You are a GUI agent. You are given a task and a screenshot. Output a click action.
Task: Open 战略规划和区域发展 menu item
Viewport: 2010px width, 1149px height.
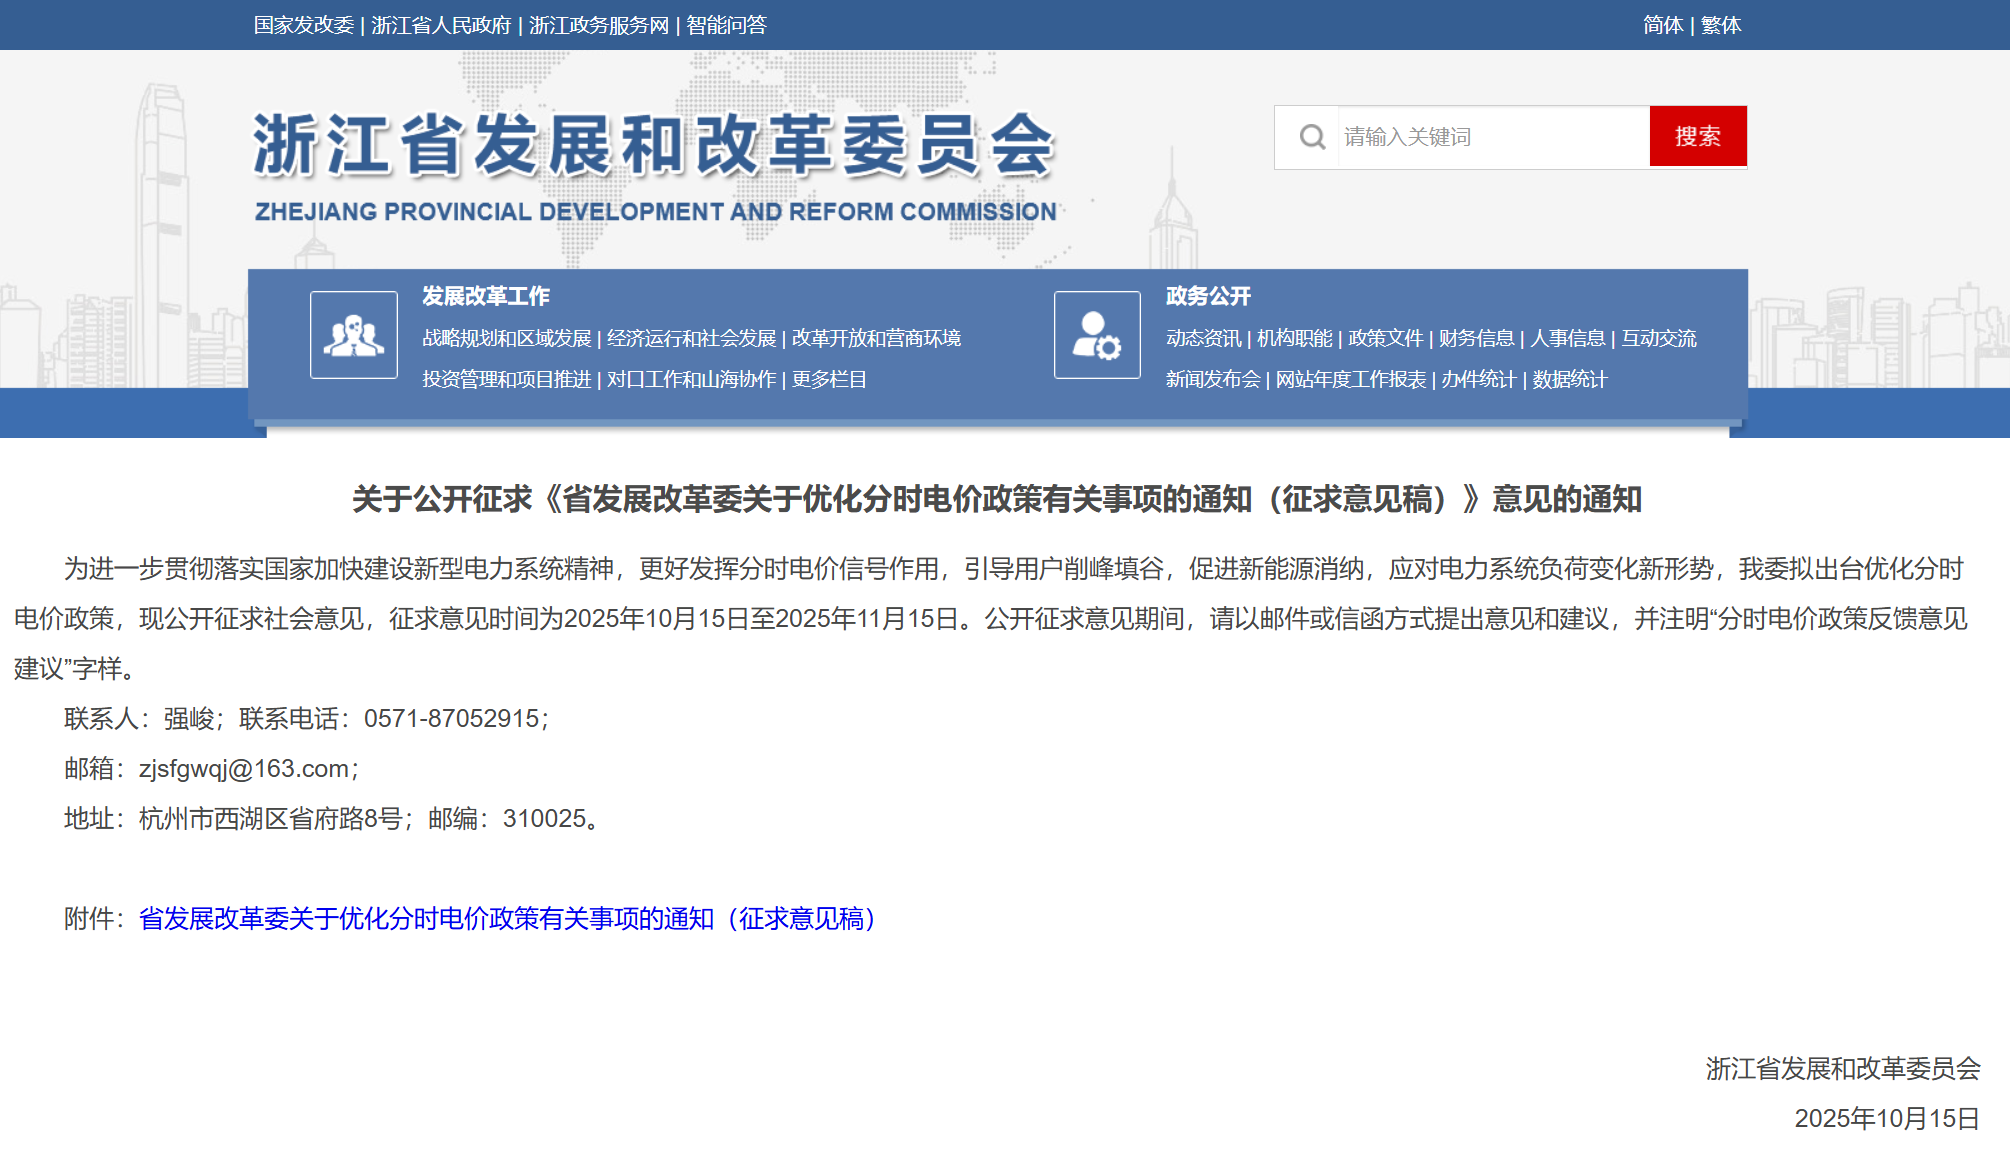coord(506,339)
